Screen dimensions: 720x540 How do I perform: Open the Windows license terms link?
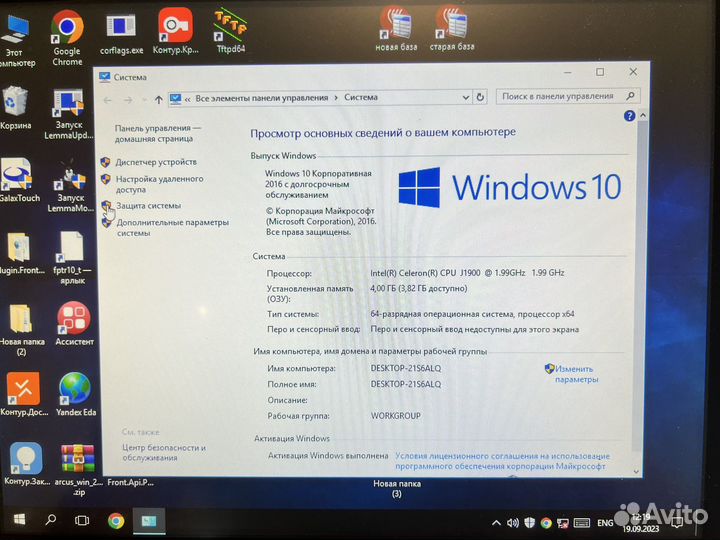pos(500,460)
